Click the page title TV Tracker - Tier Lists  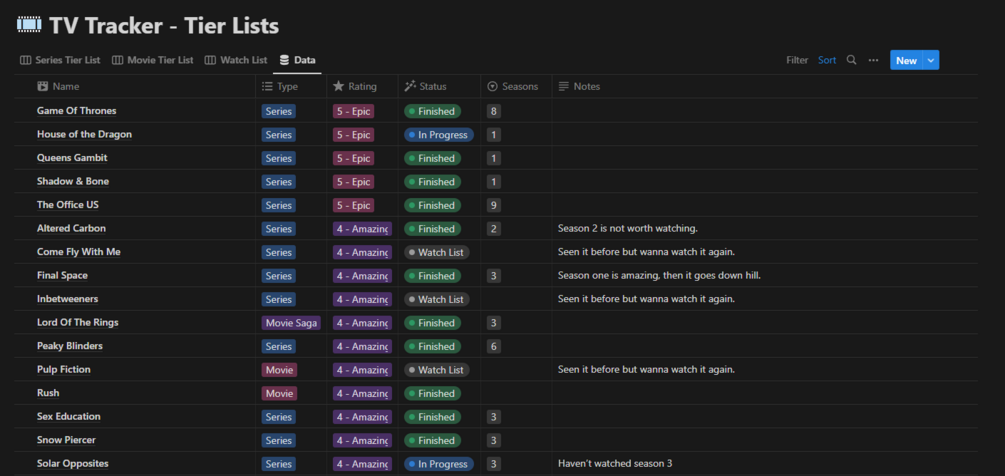(164, 26)
